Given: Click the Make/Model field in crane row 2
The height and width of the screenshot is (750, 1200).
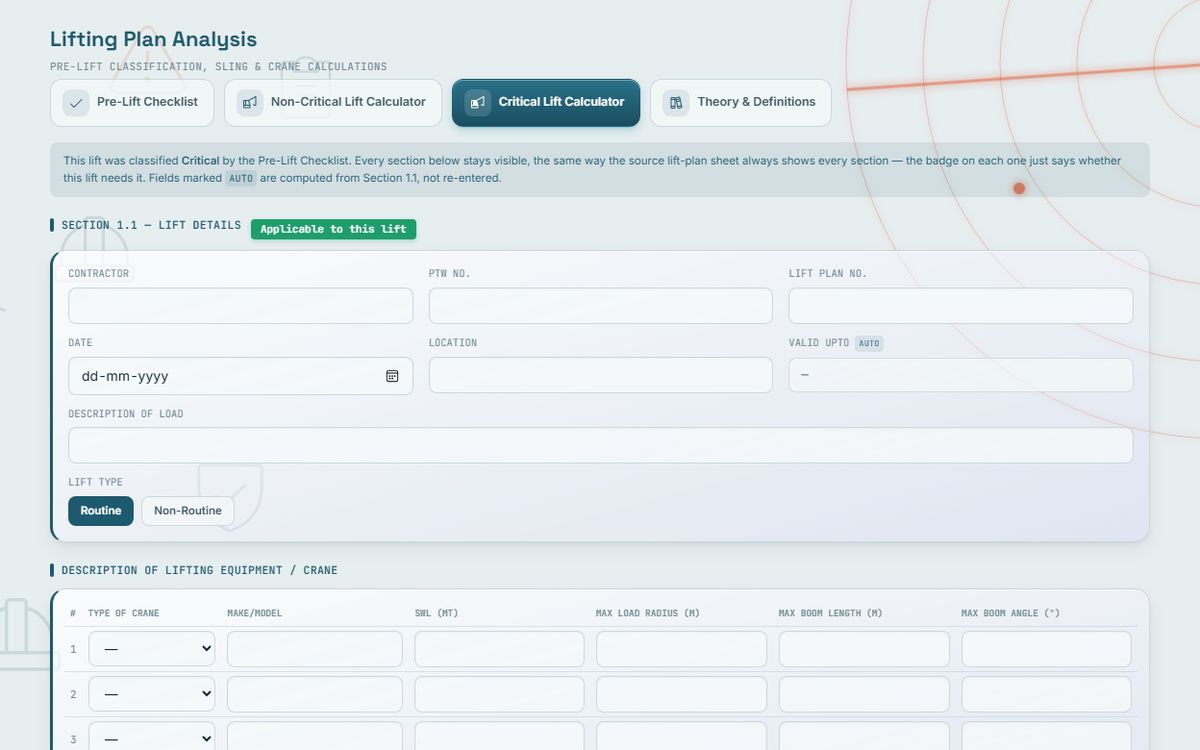Looking at the screenshot, I should coord(315,694).
